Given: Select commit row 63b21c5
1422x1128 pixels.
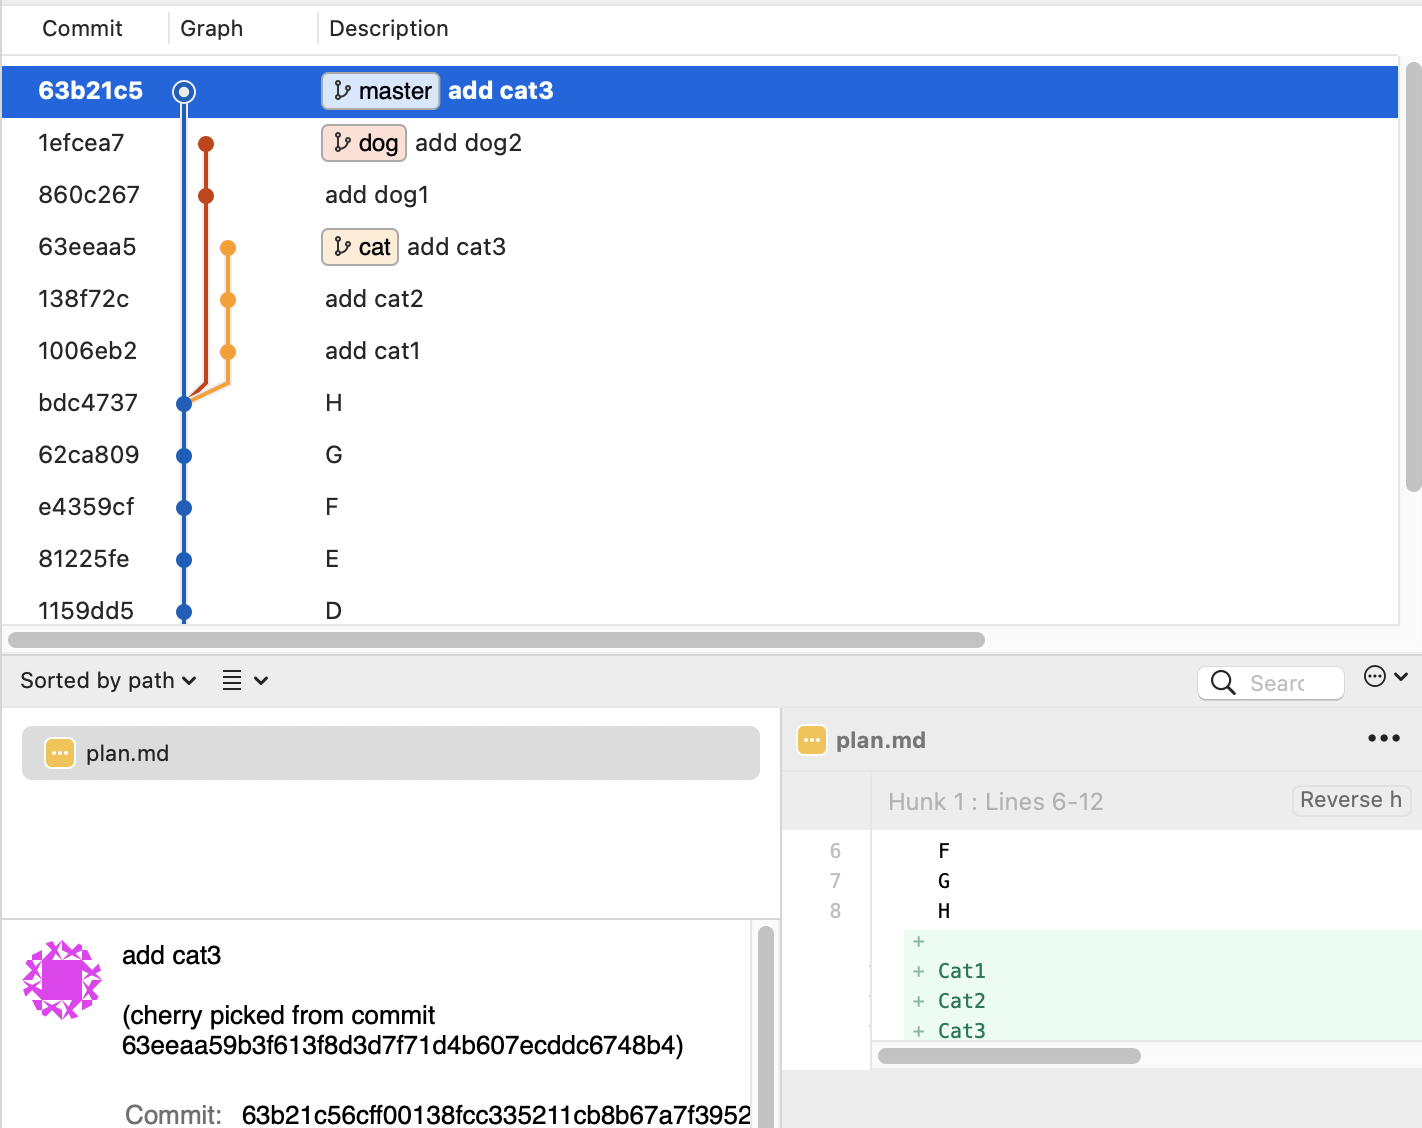Looking at the screenshot, I should pos(700,92).
